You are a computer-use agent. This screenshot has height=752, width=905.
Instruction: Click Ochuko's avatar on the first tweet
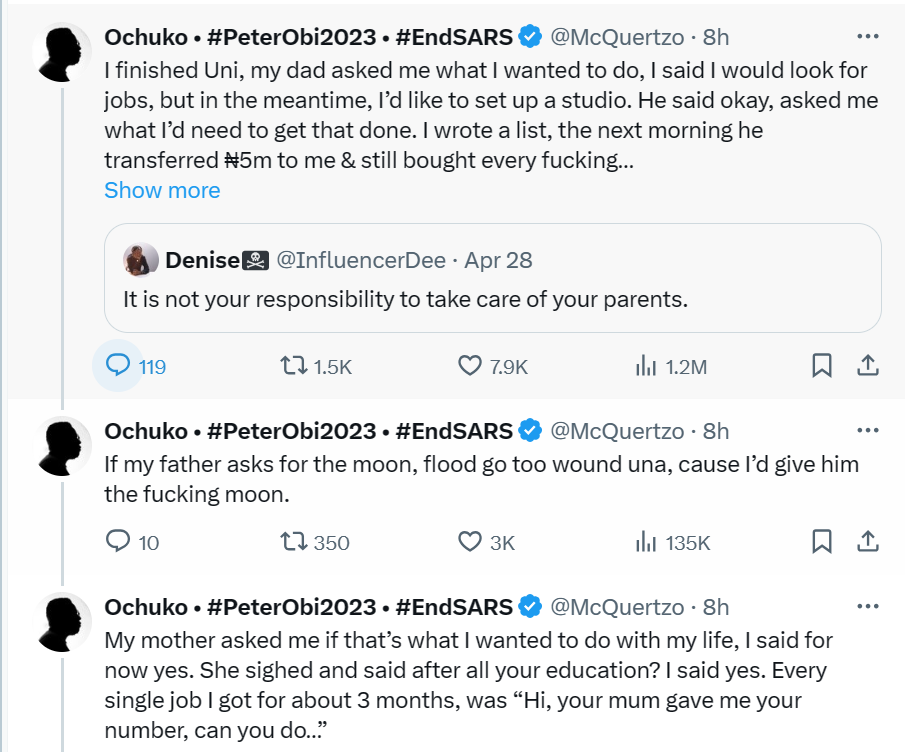coord(63,50)
